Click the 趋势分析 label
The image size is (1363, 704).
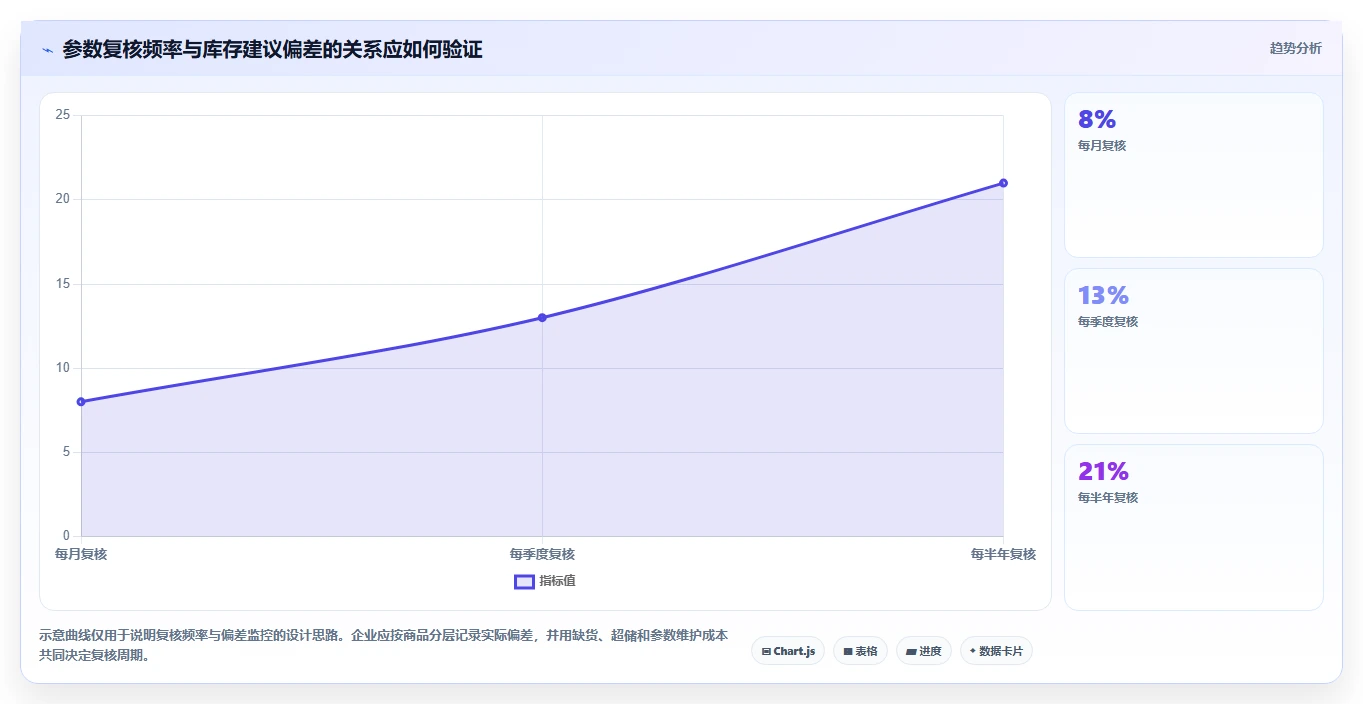coord(1295,48)
